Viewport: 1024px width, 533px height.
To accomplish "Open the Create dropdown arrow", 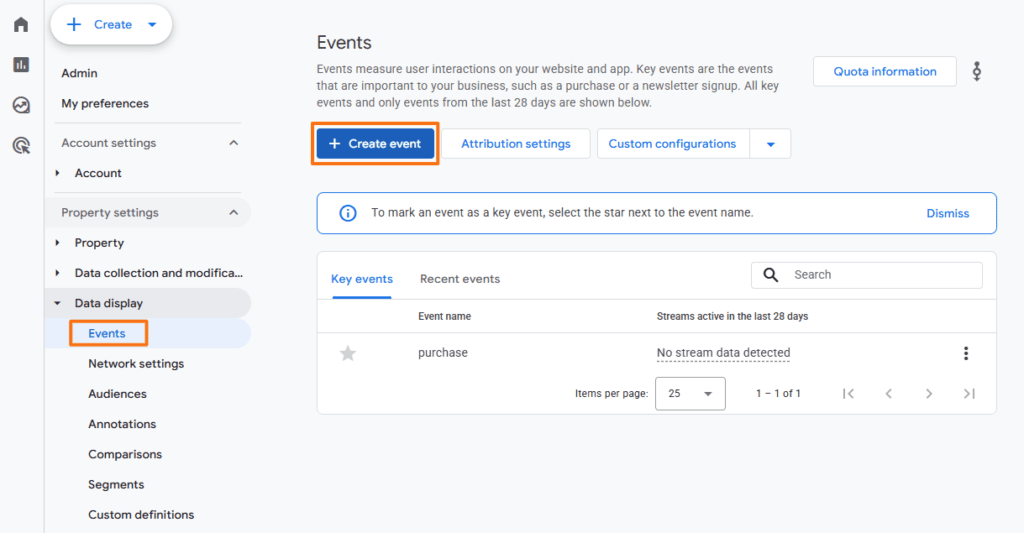I will pos(152,25).
